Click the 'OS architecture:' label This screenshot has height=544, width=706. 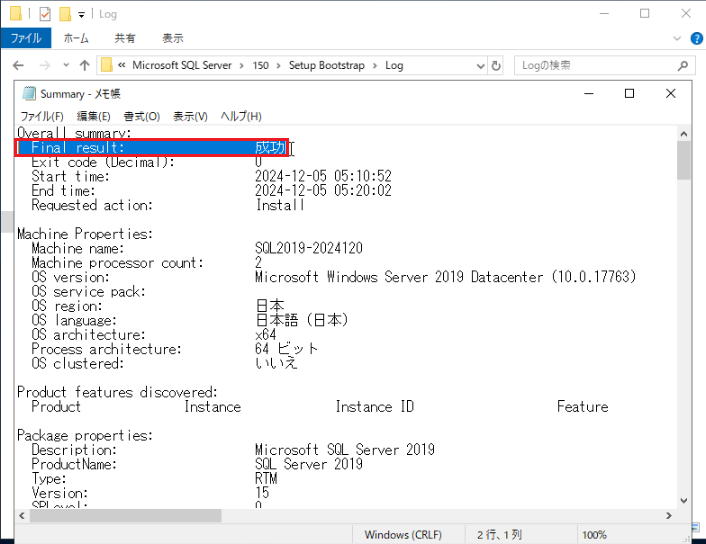coord(88,335)
